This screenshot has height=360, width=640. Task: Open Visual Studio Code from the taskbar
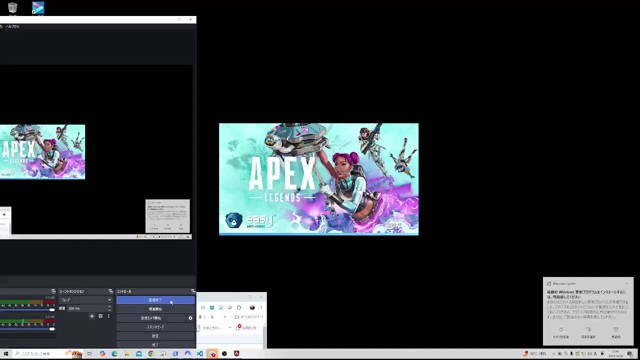(200, 354)
